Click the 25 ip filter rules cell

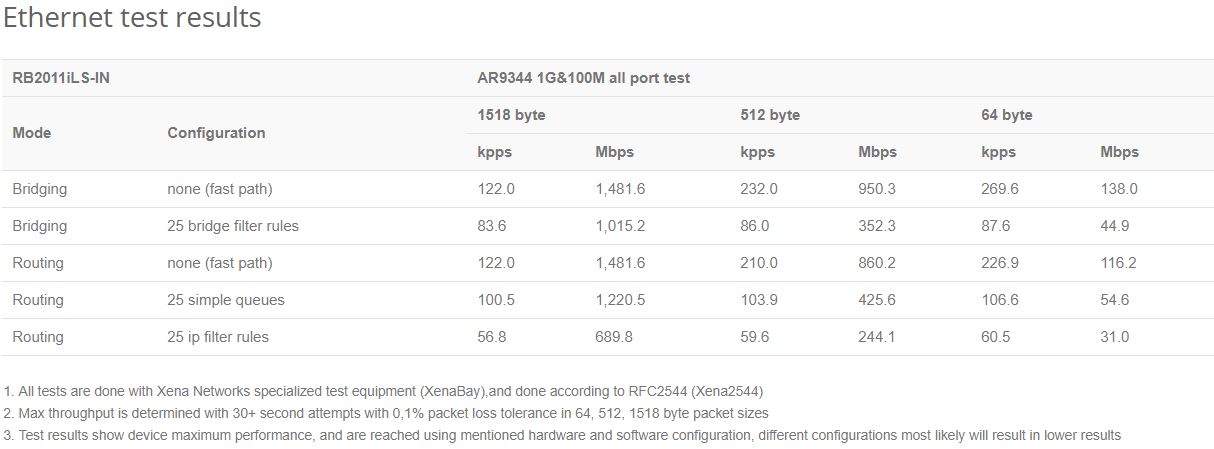(218, 337)
